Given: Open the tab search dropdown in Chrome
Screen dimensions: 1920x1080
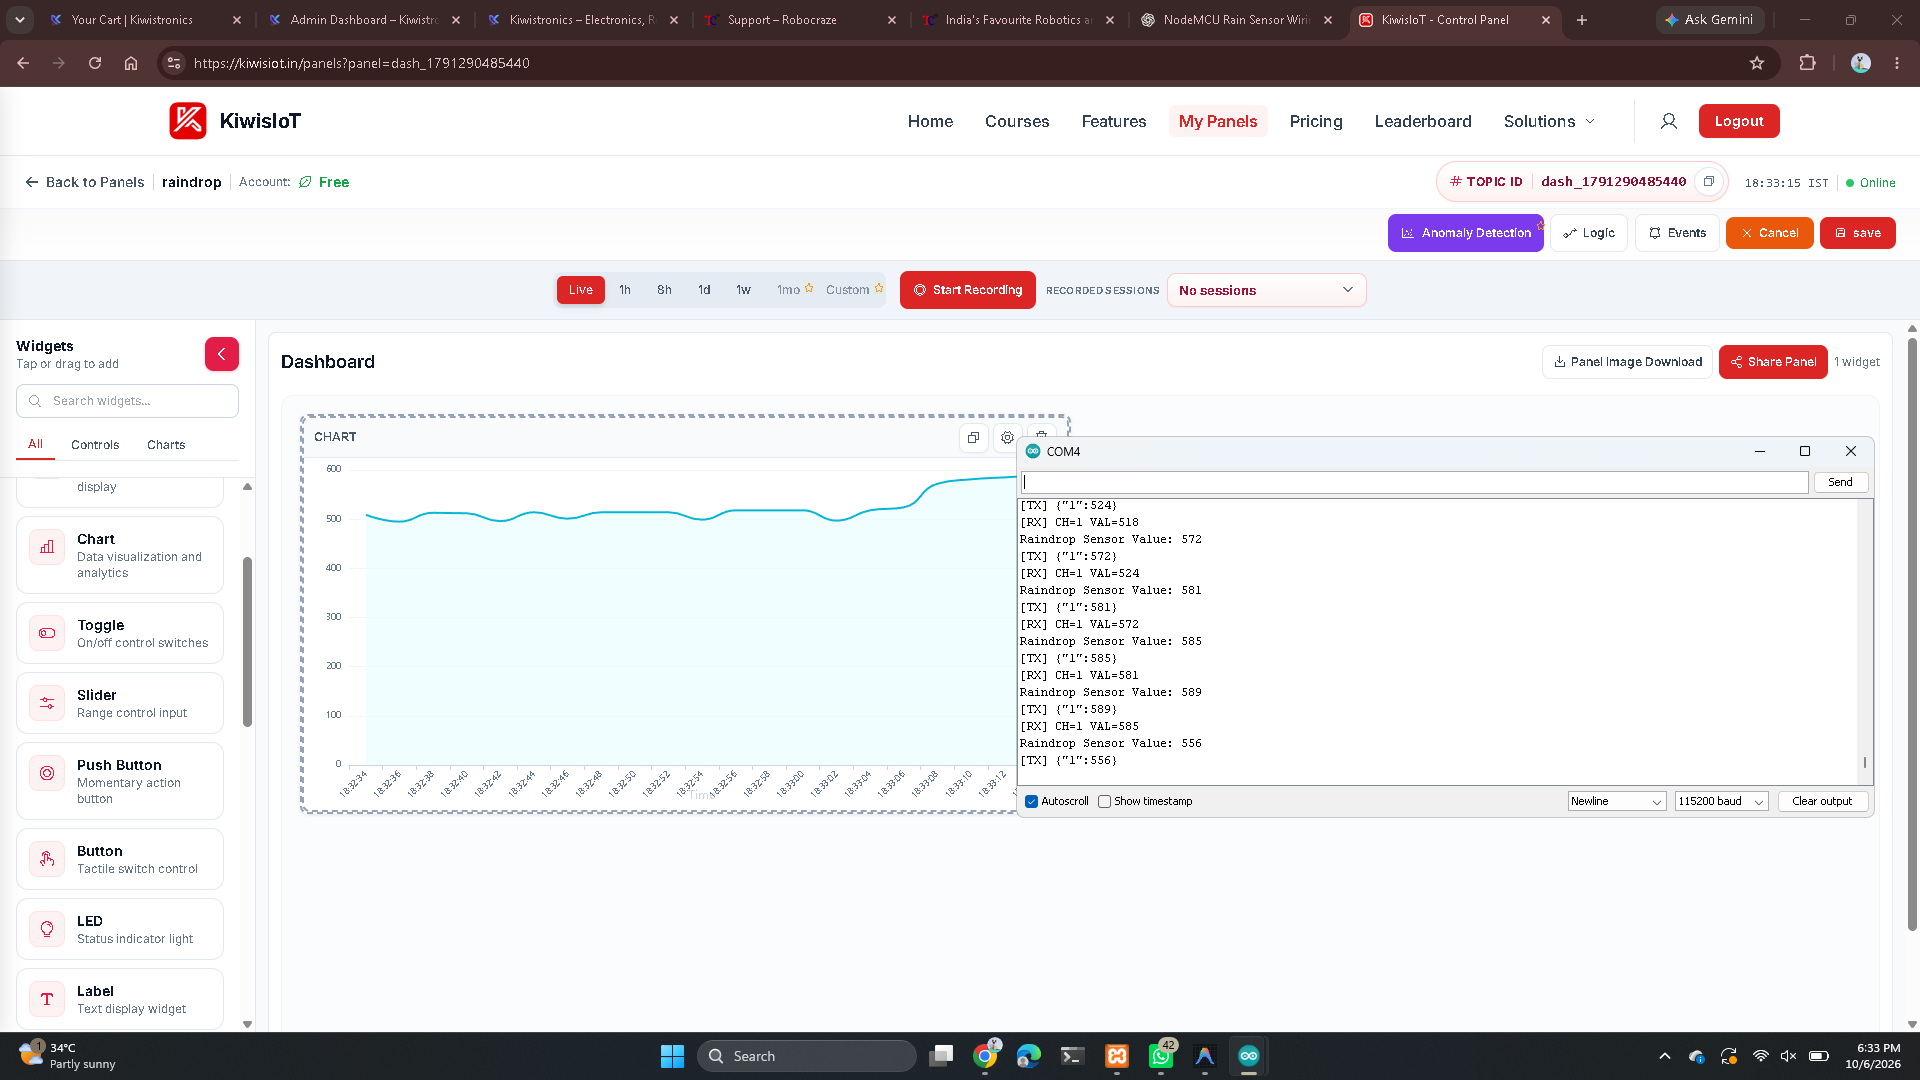Looking at the screenshot, I should 20,19.
